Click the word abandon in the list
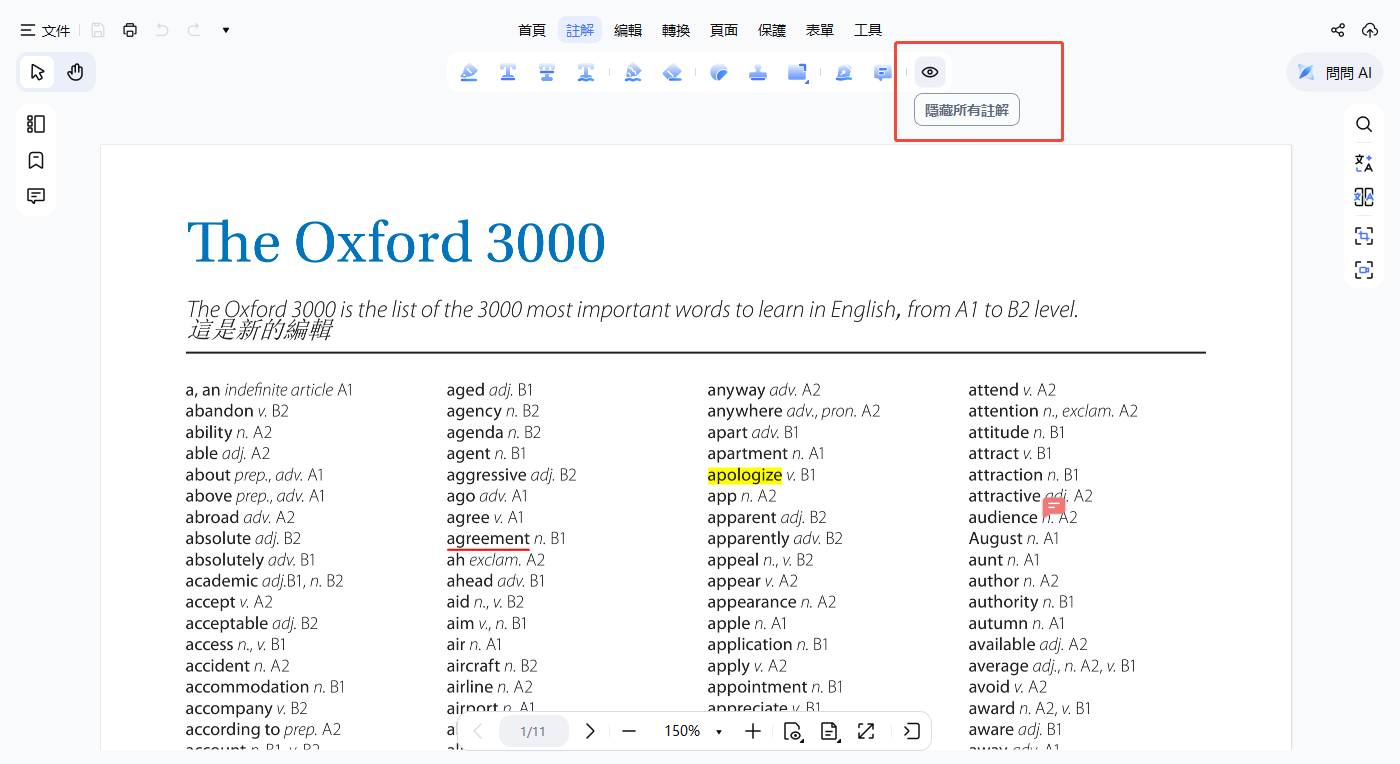Image resolution: width=1400 pixels, height=764 pixels. (219, 411)
